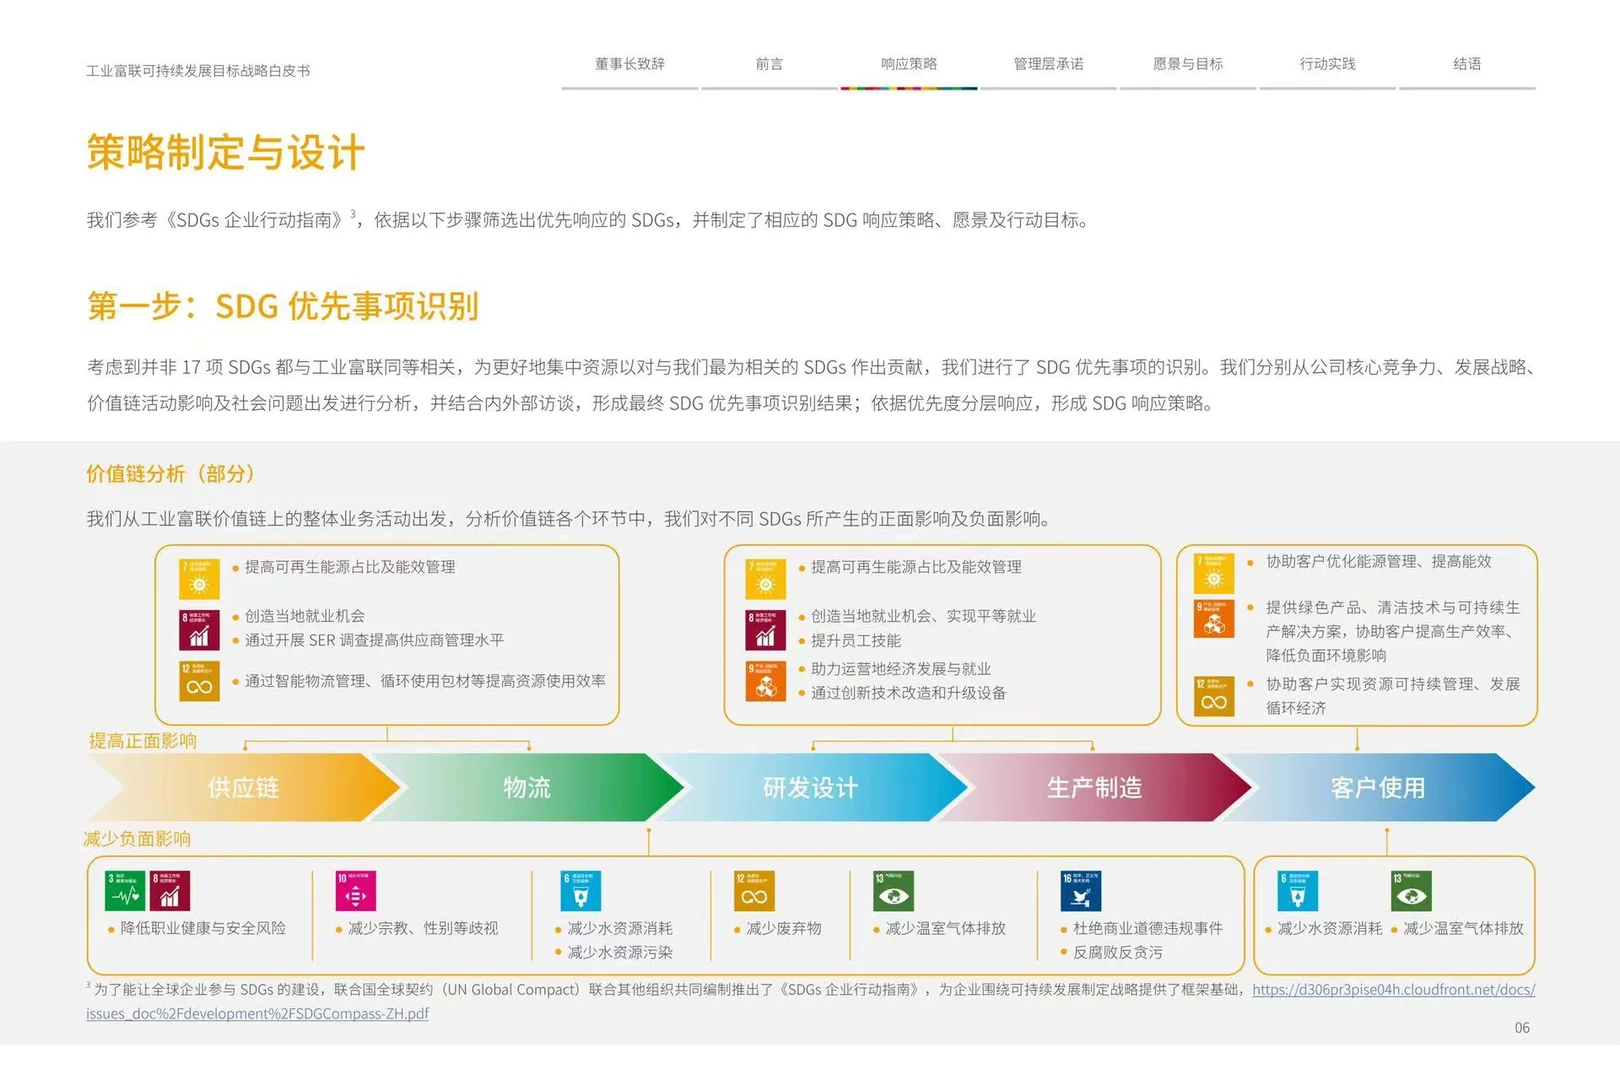Click page number 06

tap(1522, 1028)
